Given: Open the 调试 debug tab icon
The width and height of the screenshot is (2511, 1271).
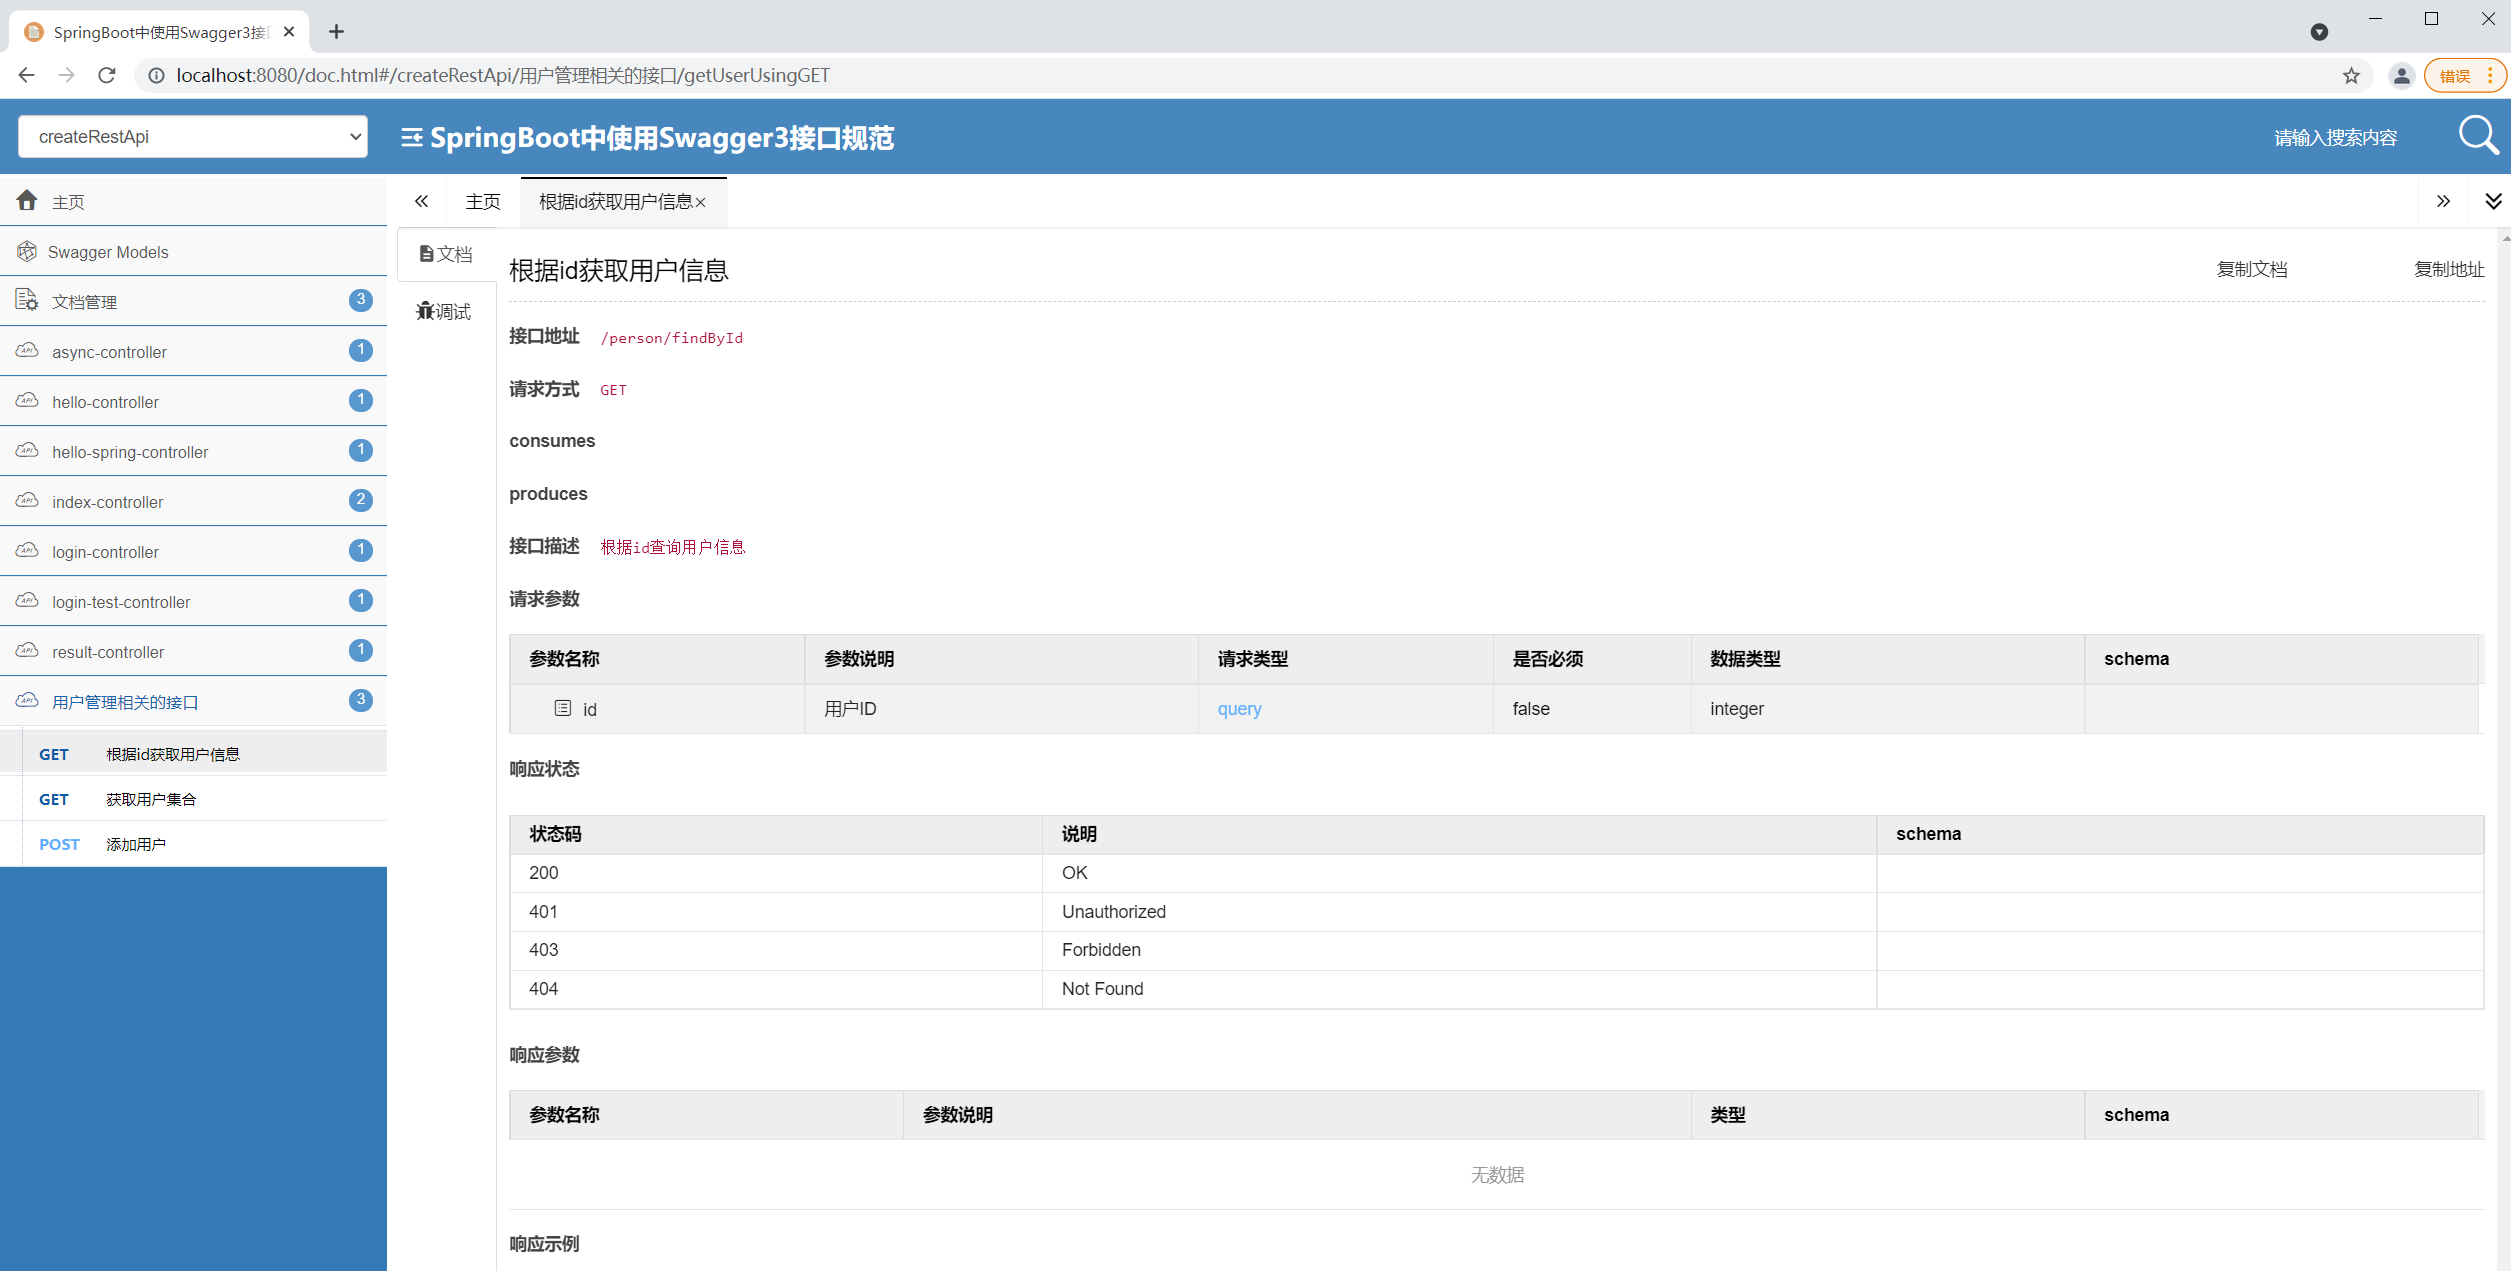Looking at the screenshot, I should coord(424,311).
